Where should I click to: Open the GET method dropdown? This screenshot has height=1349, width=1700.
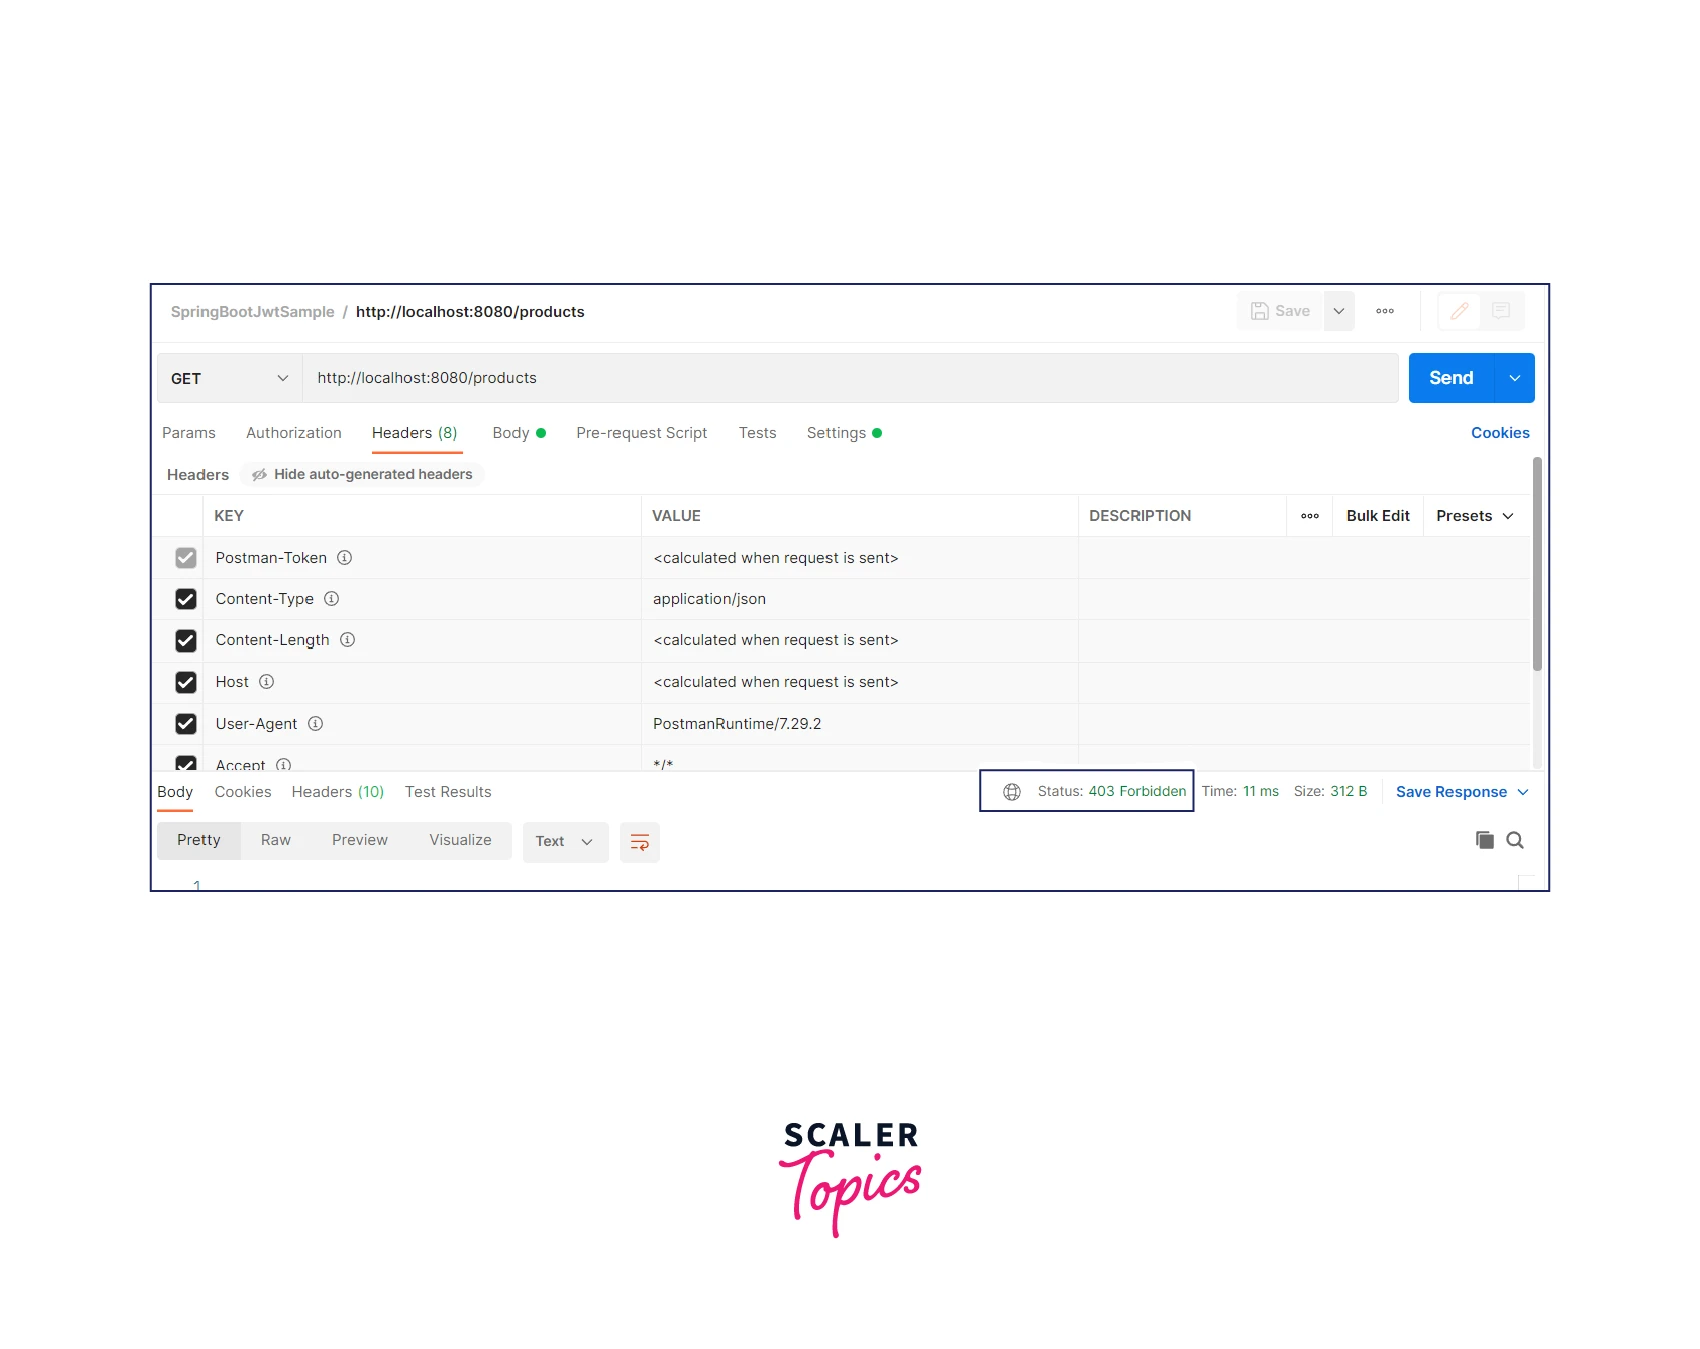pos(229,378)
